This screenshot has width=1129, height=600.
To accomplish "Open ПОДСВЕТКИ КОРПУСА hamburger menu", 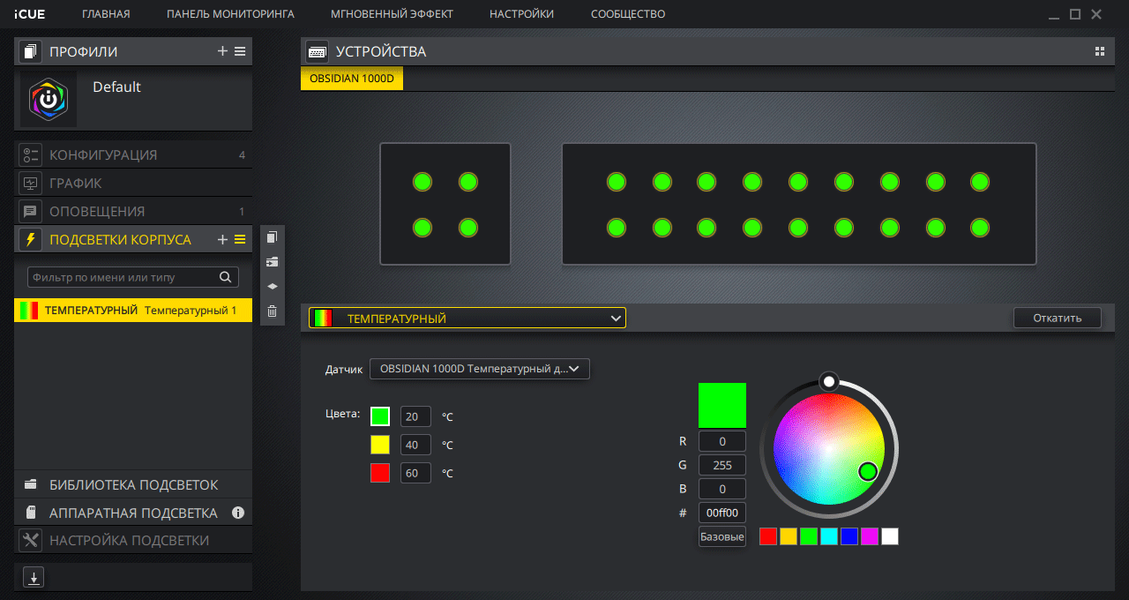I will (240, 239).
